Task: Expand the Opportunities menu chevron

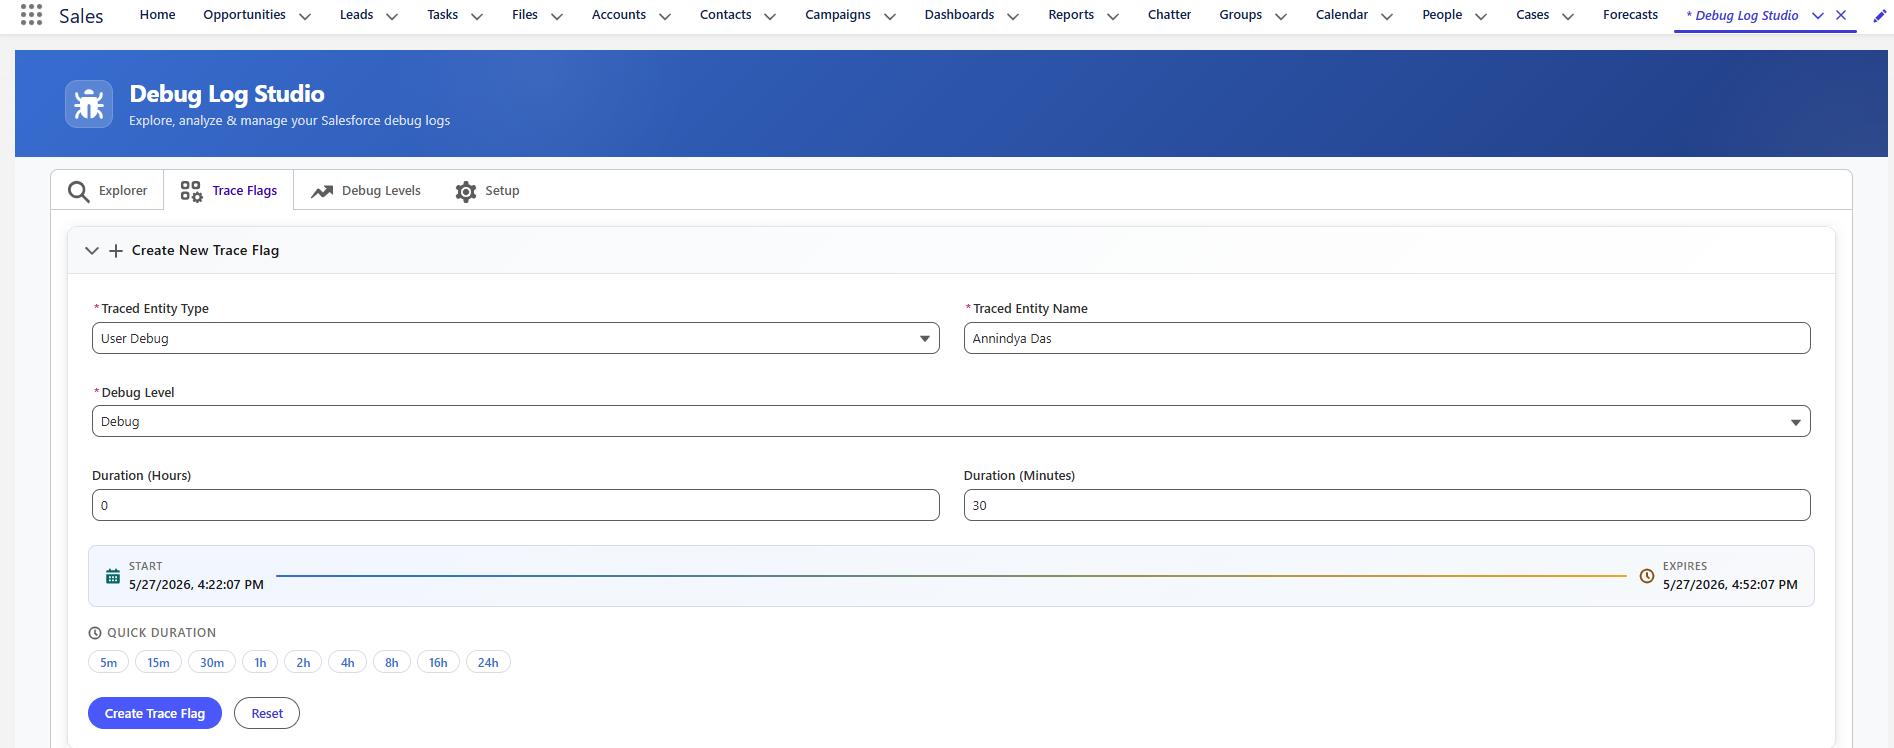Action: pyautogui.click(x=305, y=16)
